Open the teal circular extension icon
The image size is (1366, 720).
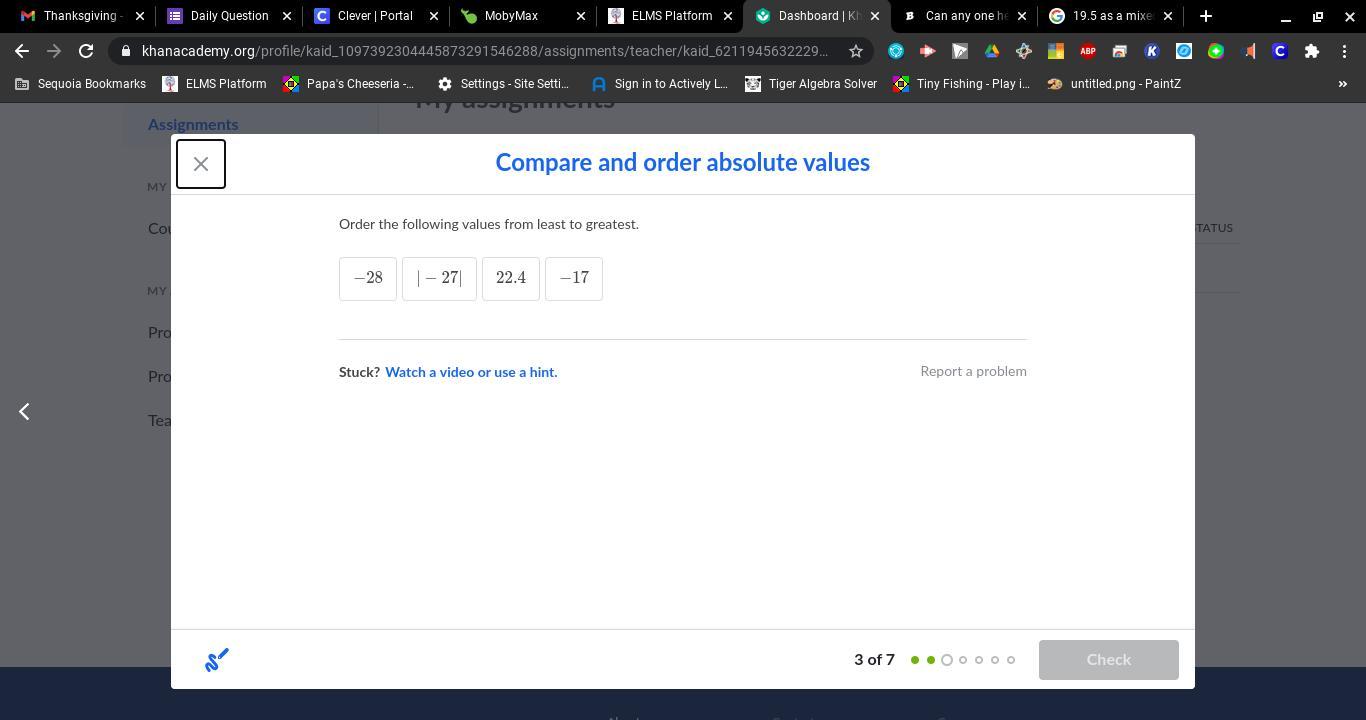[x=896, y=51]
